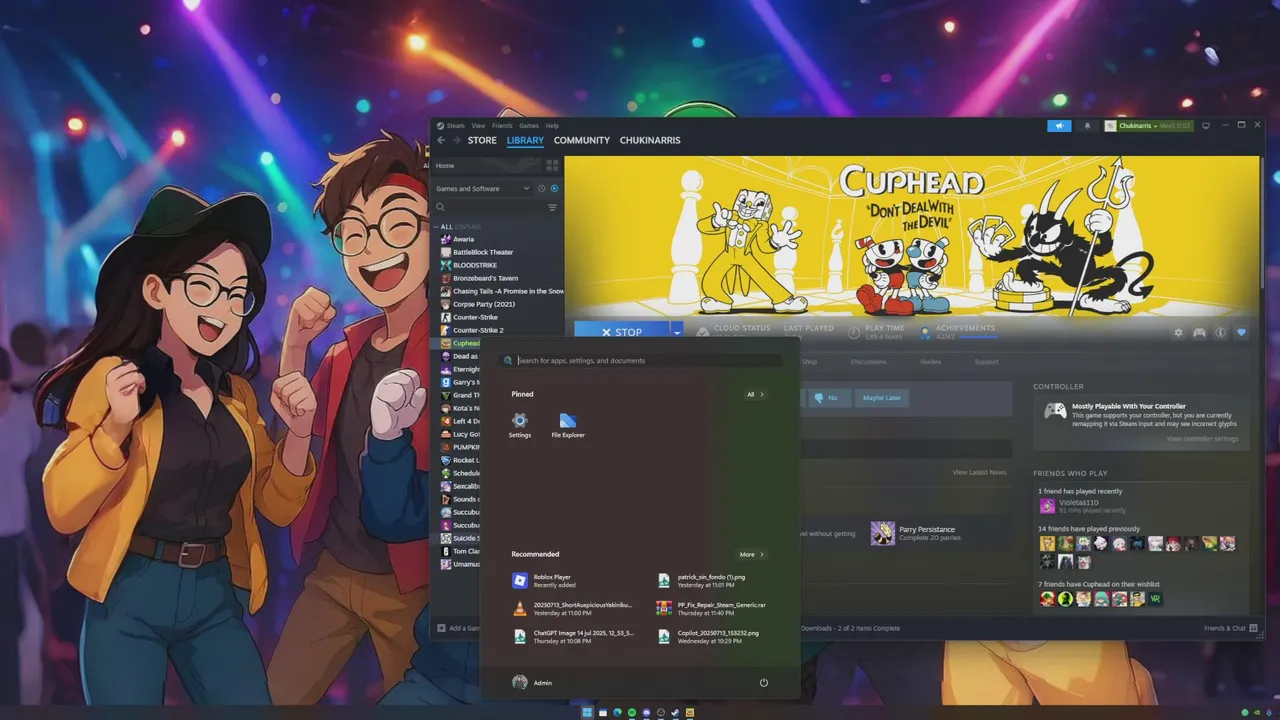Open the Games menu in Steam
The height and width of the screenshot is (720, 1280).
[529, 126]
